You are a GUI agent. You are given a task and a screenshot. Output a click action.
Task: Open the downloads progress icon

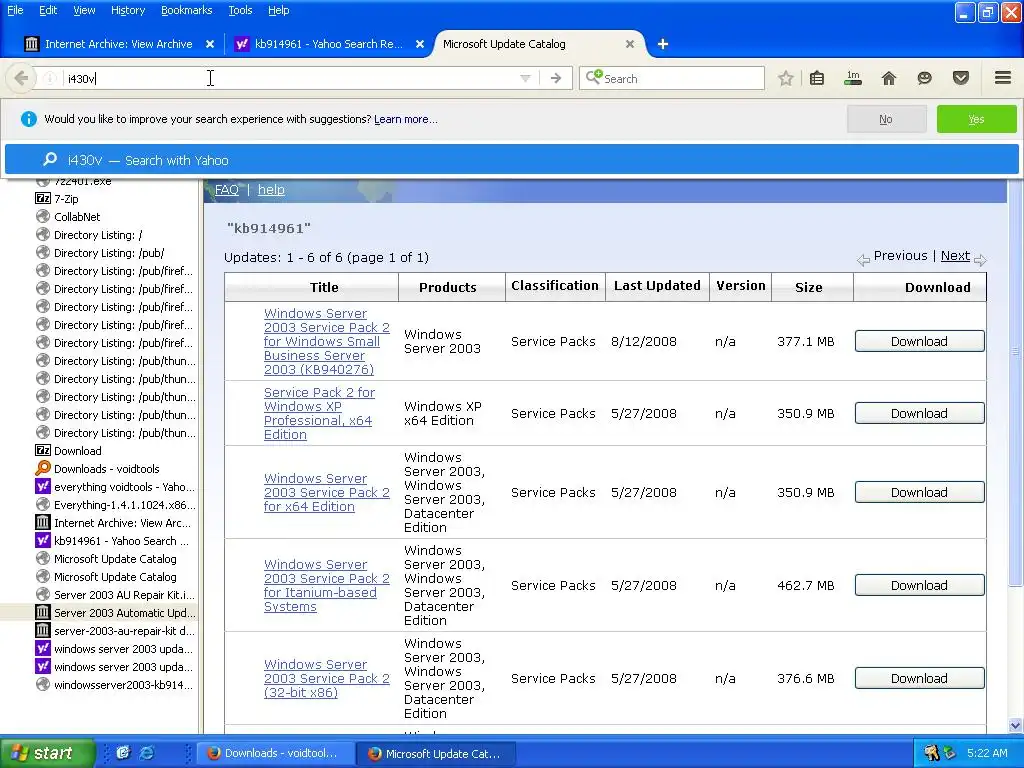[x=853, y=78]
